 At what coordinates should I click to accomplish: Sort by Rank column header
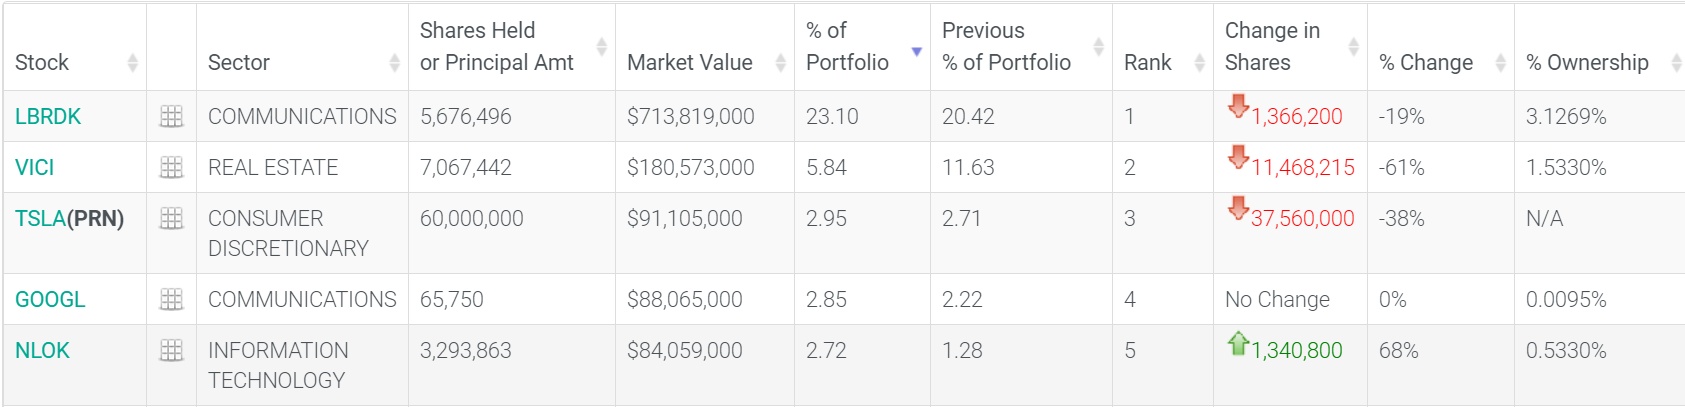pos(1199,63)
